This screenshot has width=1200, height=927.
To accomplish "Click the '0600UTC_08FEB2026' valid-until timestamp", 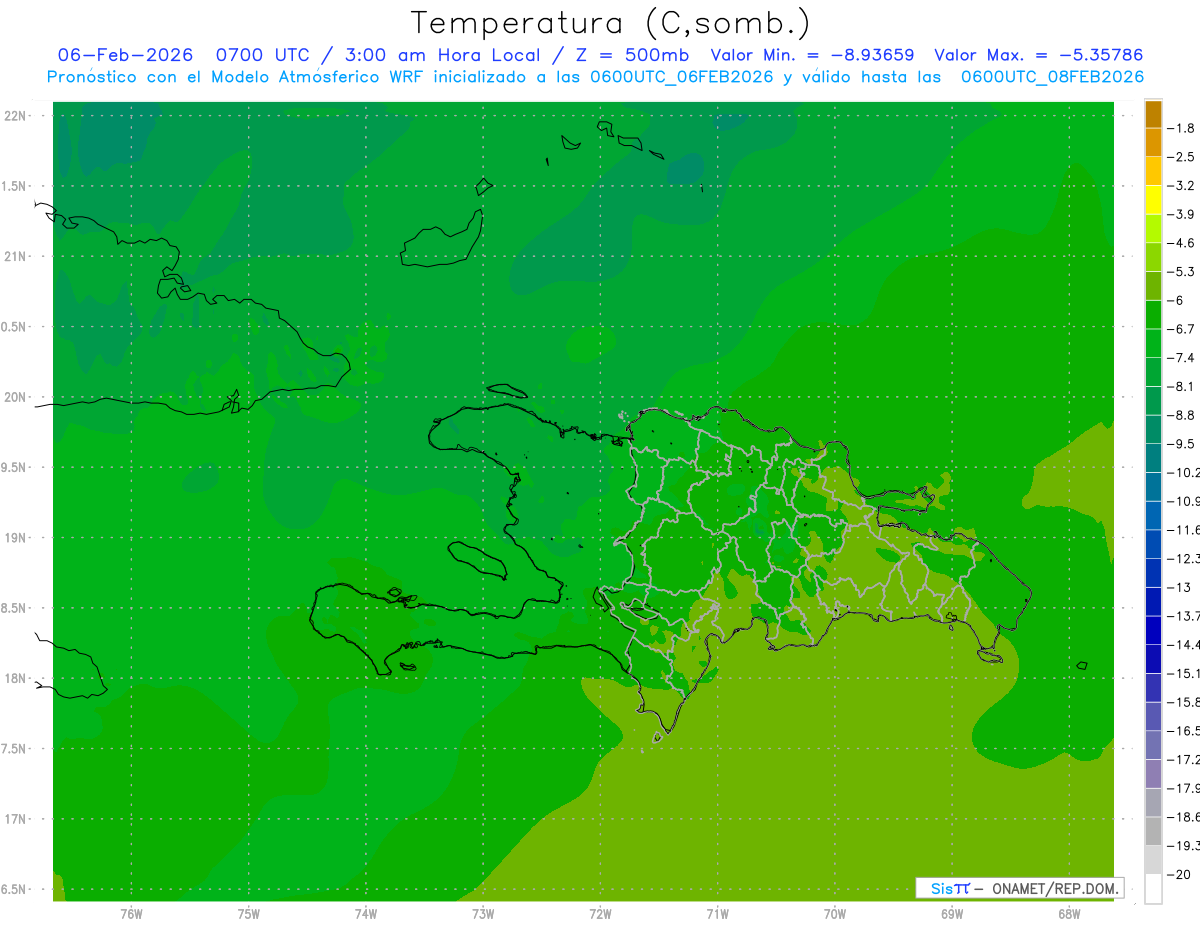I will pyautogui.click(x=1052, y=77).
